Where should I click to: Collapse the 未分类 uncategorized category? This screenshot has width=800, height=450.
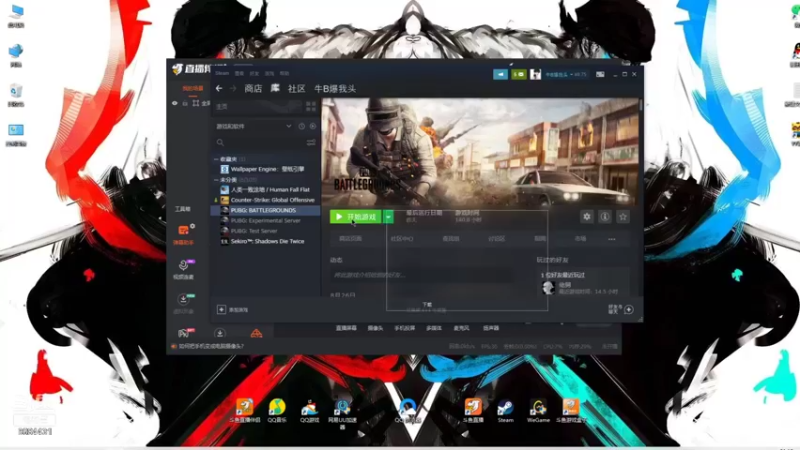pos(217,180)
